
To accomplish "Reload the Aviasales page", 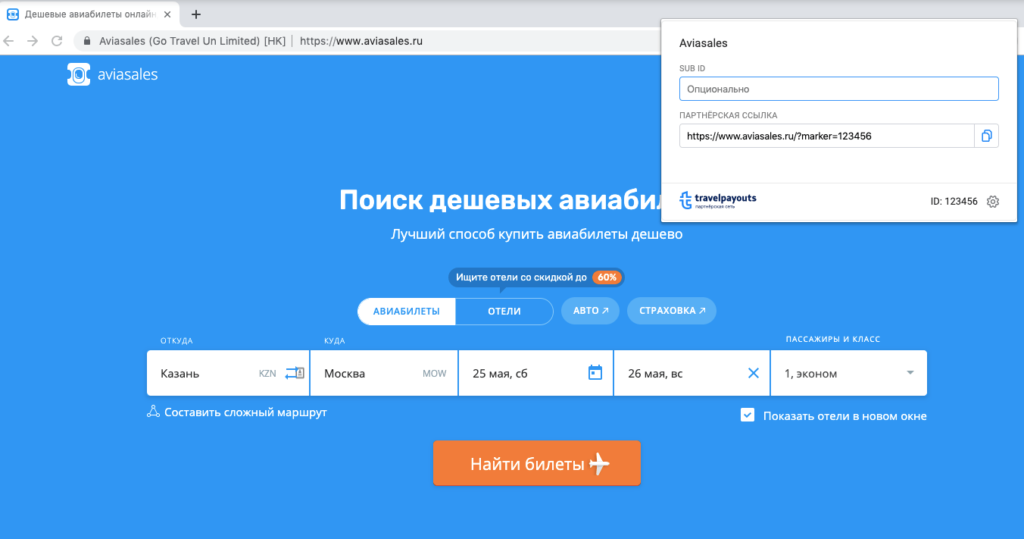I will tap(57, 41).
